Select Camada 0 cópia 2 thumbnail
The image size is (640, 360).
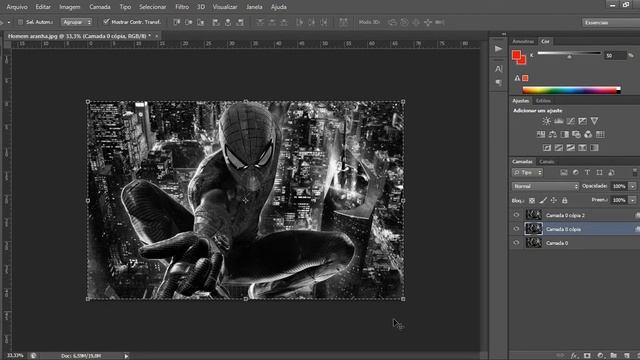533,215
